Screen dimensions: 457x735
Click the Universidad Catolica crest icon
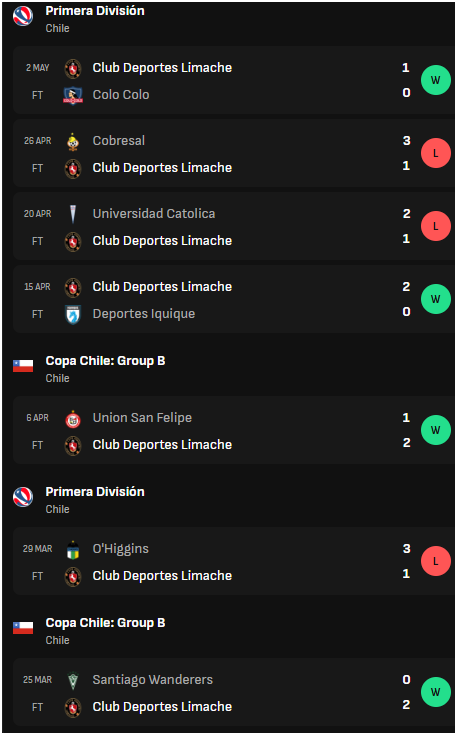tap(73, 214)
